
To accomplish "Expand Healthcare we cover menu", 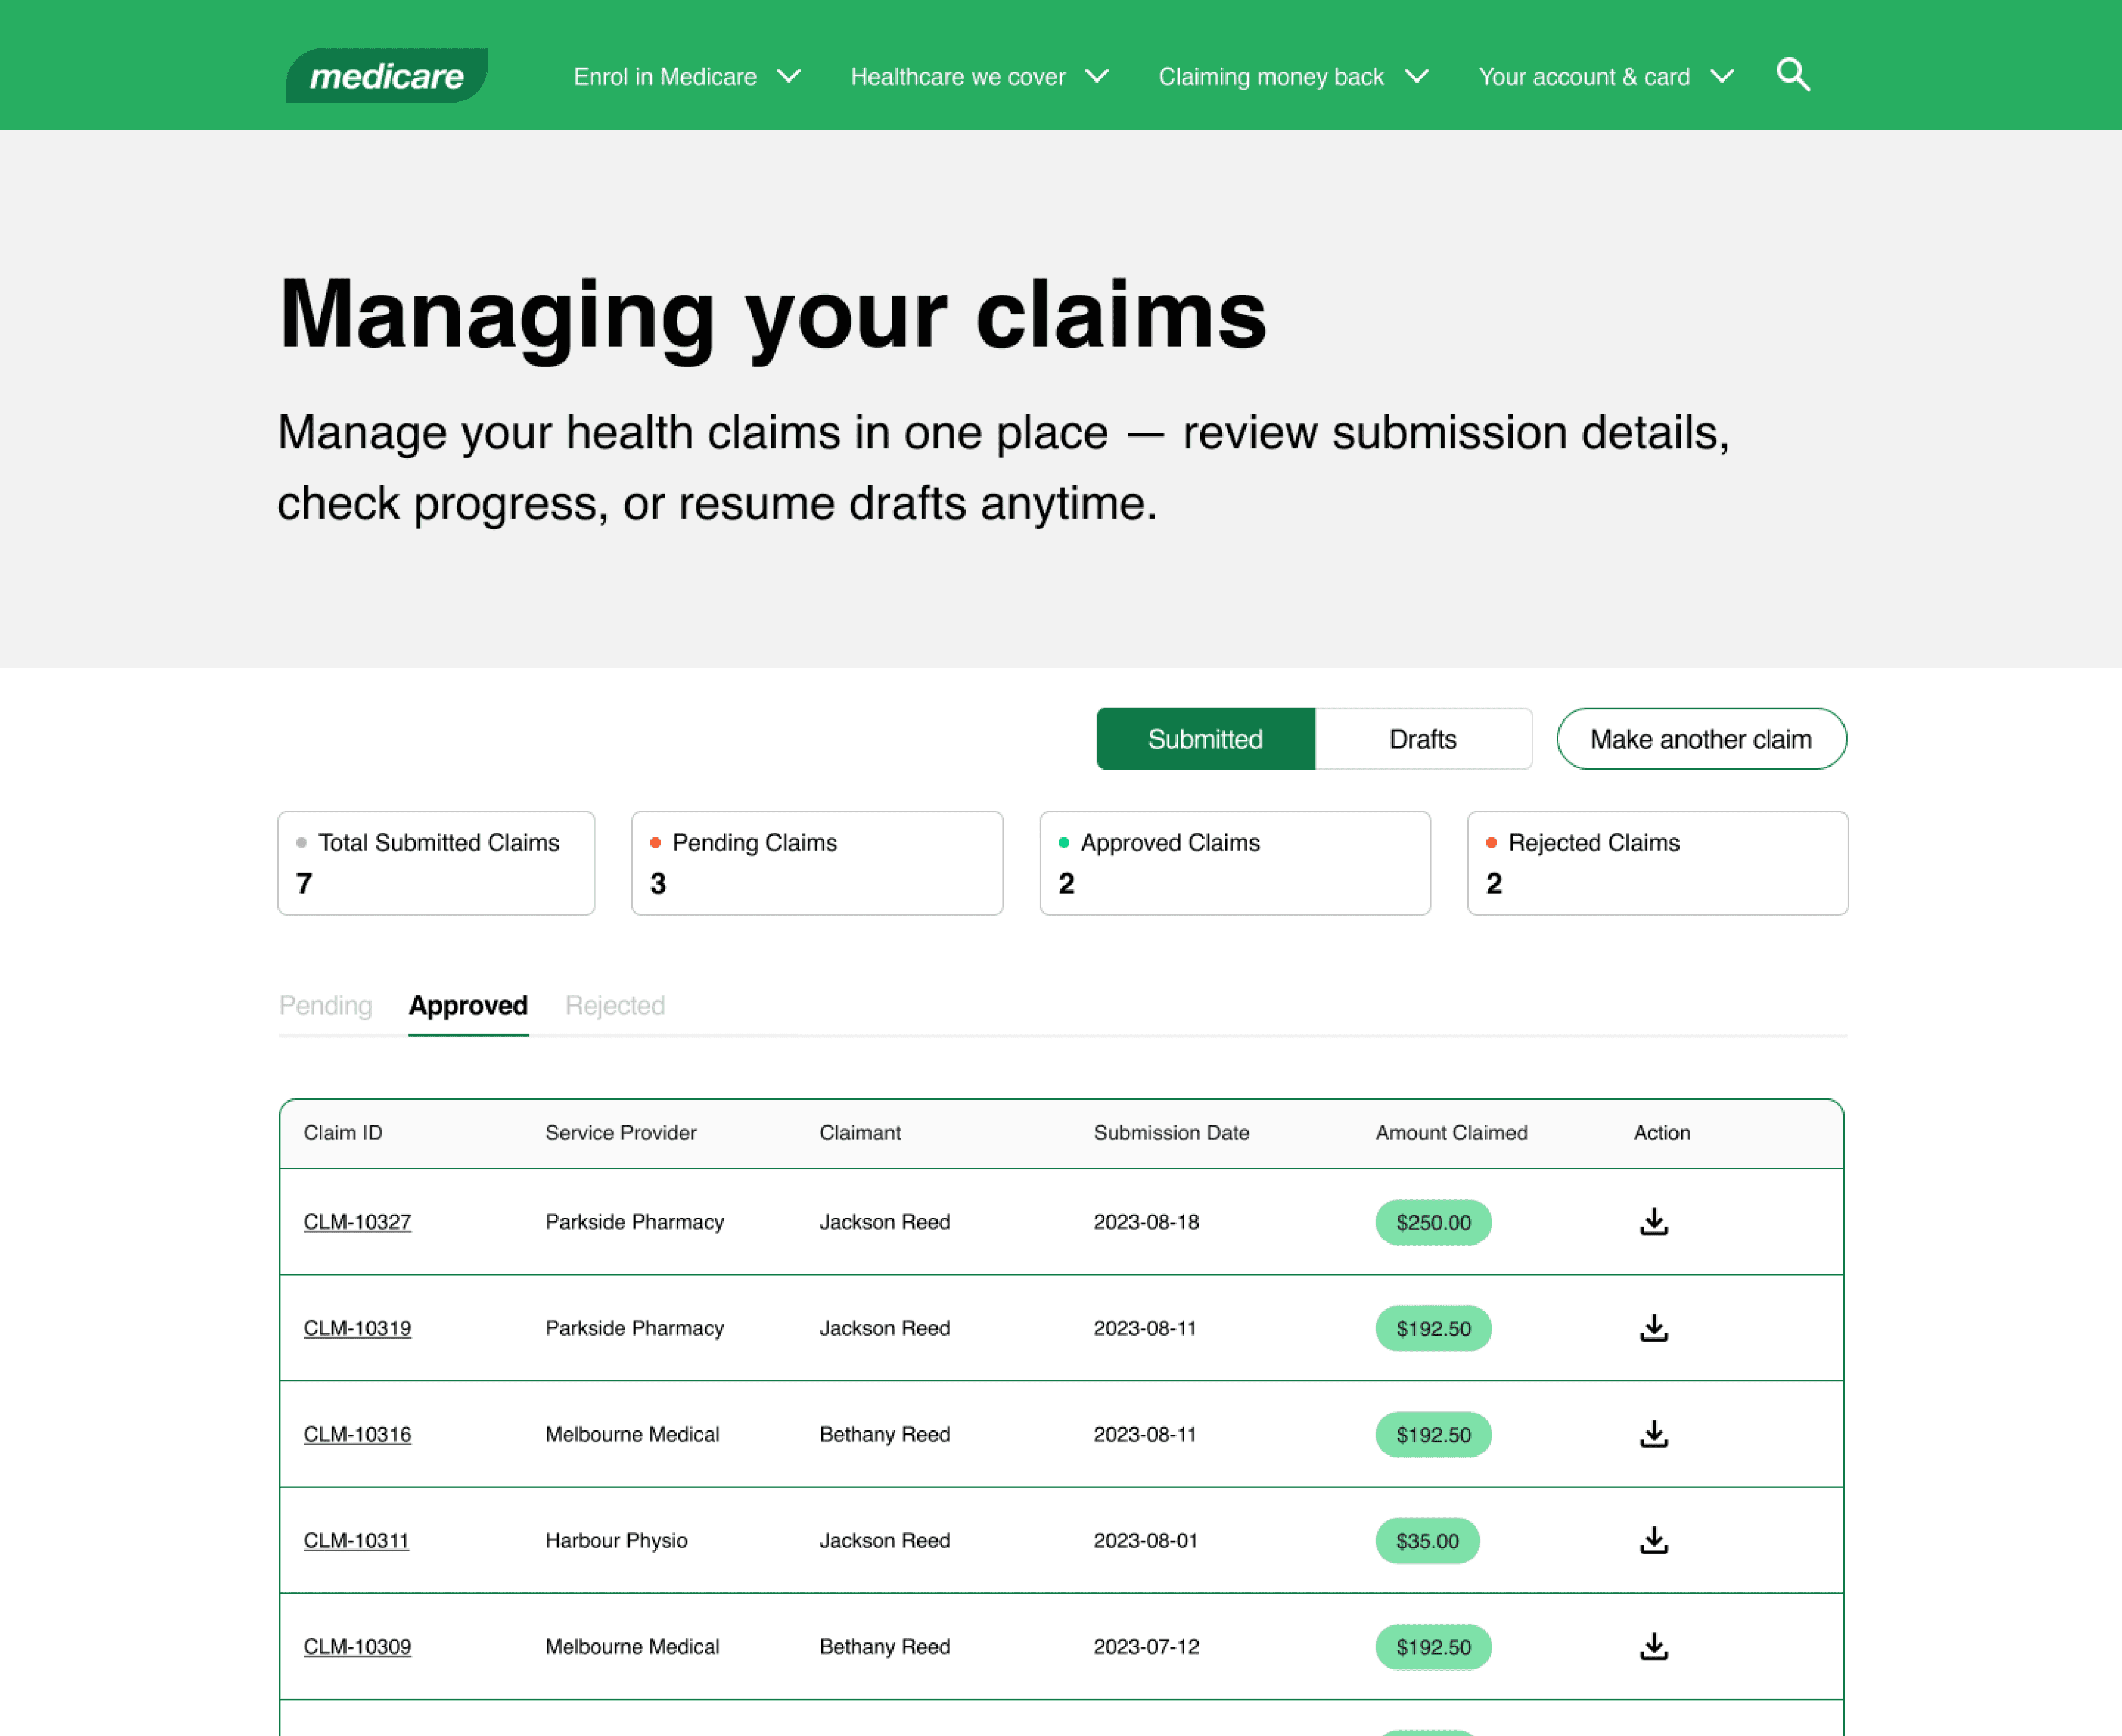I will pyautogui.click(x=979, y=77).
